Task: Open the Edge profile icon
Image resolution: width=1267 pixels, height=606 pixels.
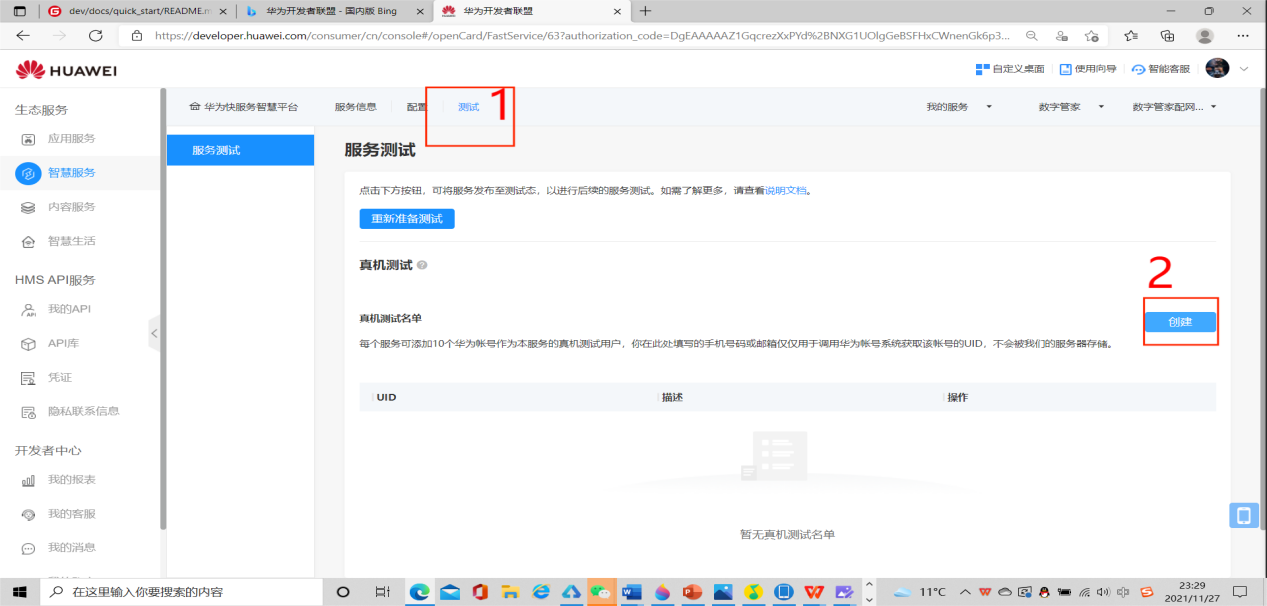Action: tap(1205, 35)
